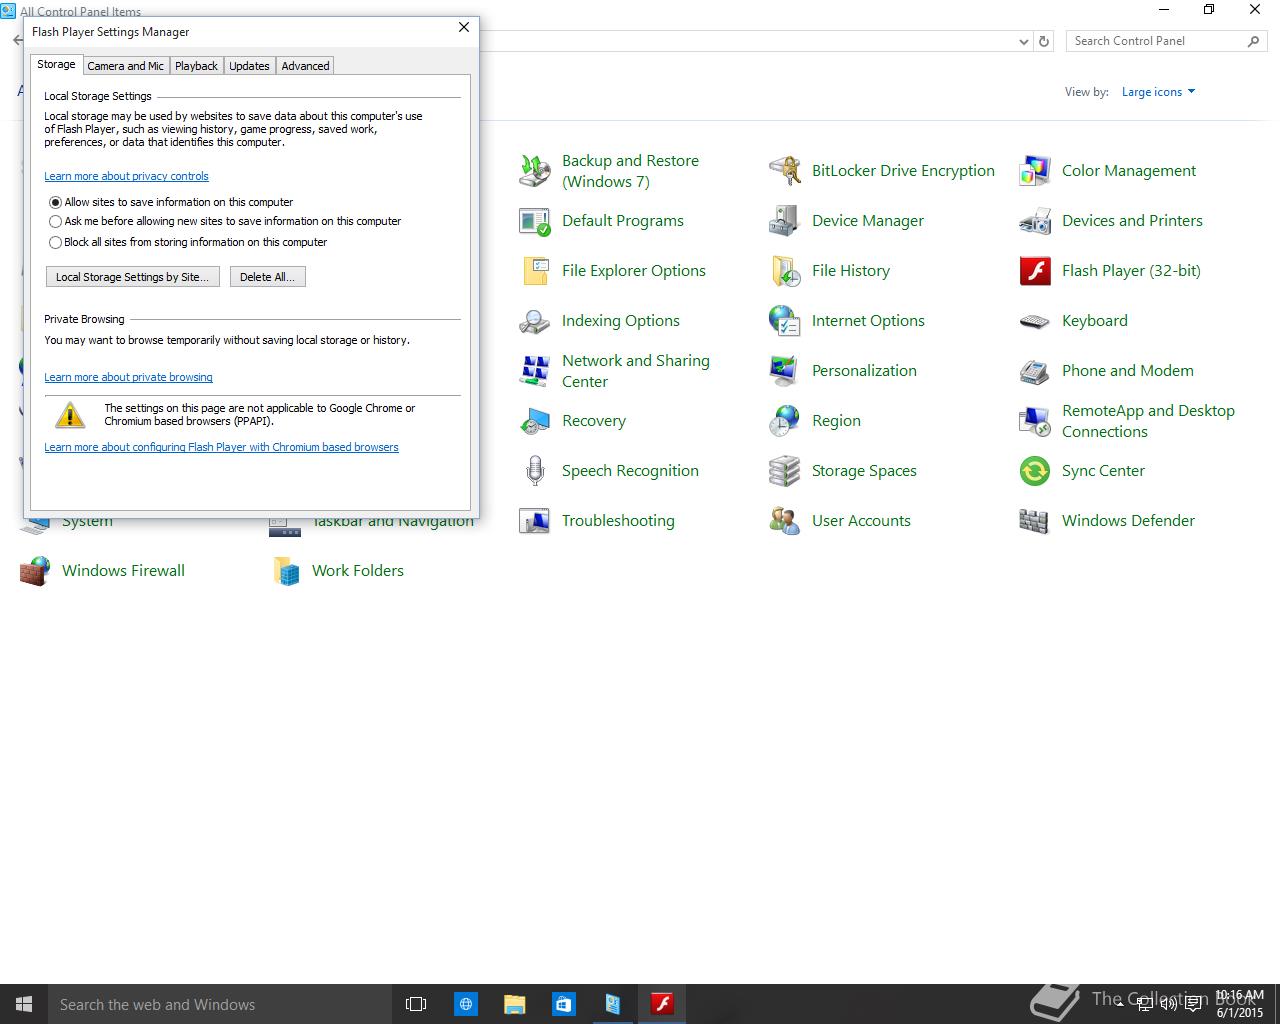Open Windows Defender icon
1280x1024 pixels.
tap(1035, 521)
